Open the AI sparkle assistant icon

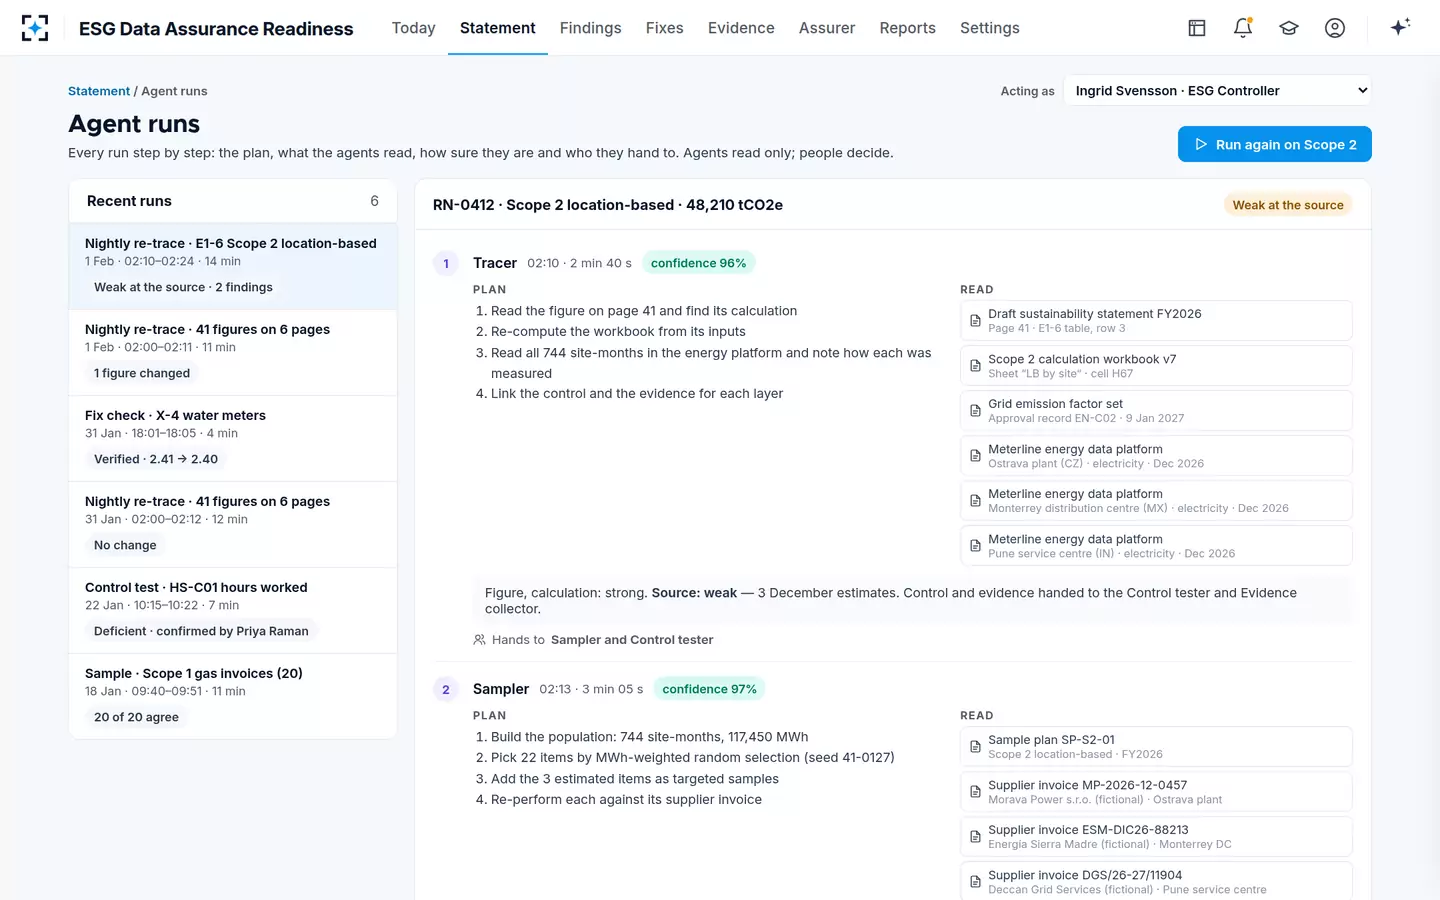pos(1400,27)
